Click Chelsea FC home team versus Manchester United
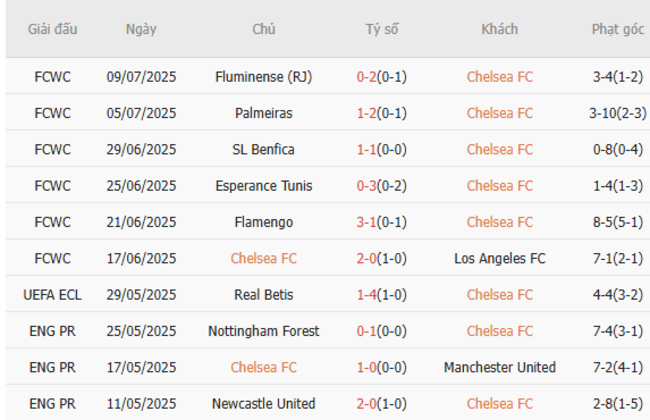The image size is (650, 420). (264, 367)
